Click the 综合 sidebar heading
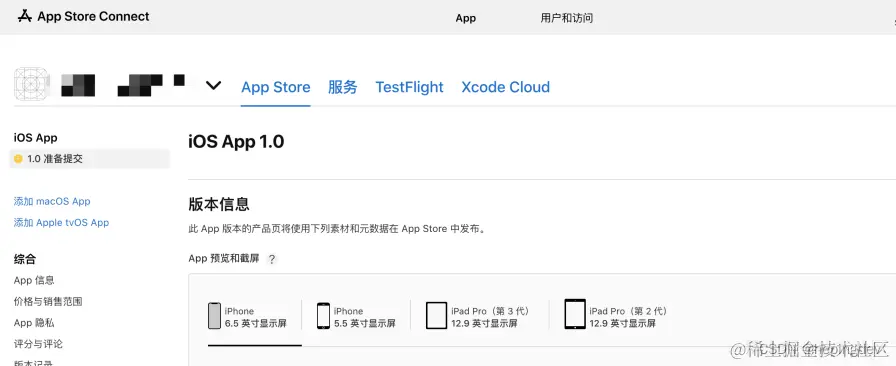The image size is (896, 366). tap(25, 259)
